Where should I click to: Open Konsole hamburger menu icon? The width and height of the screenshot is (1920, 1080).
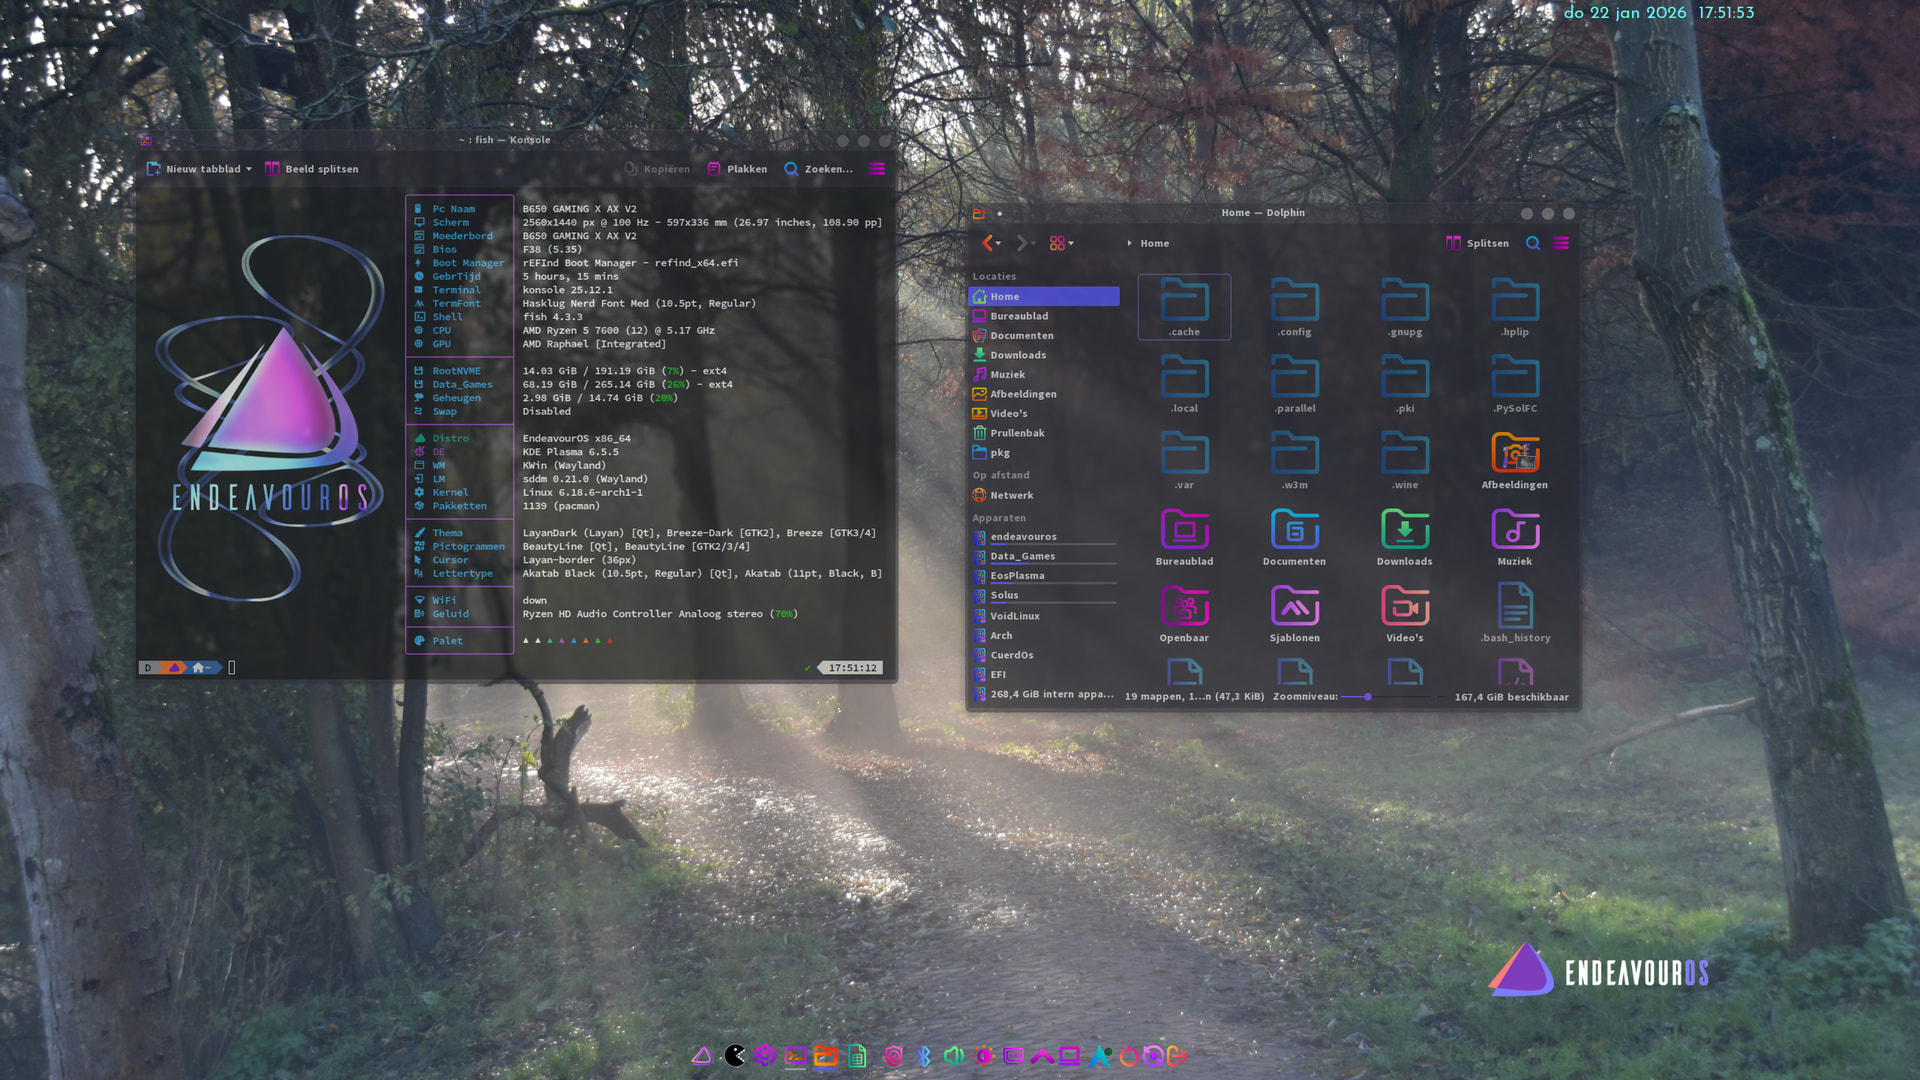click(x=877, y=169)
